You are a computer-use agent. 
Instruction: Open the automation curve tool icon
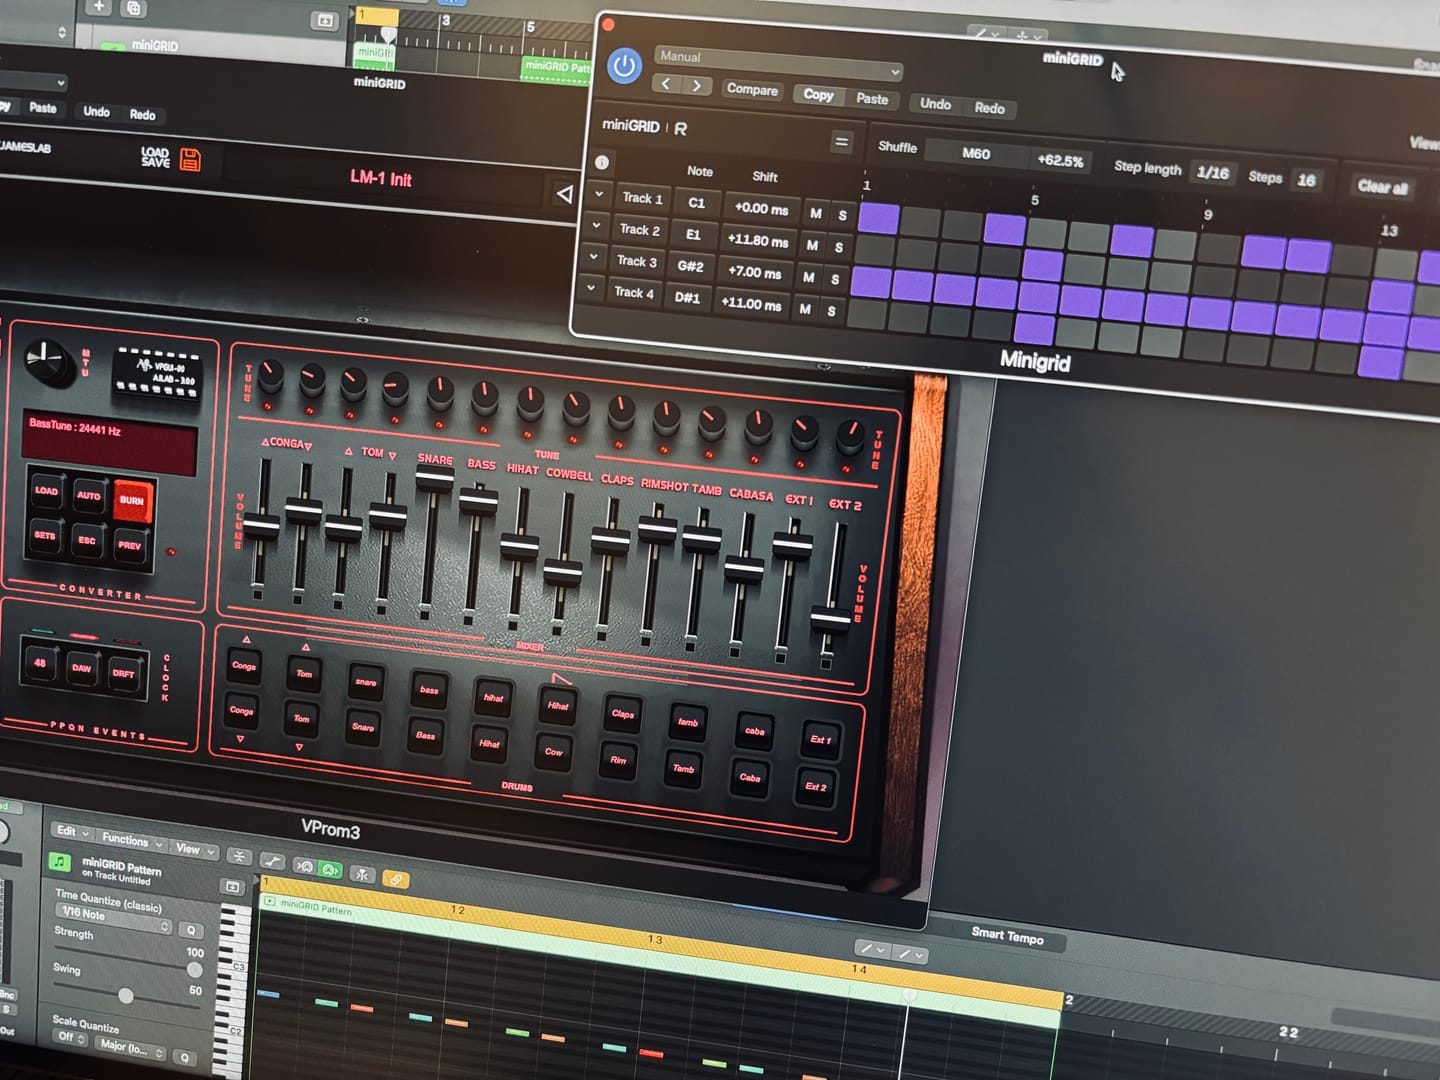pos(272,861)
